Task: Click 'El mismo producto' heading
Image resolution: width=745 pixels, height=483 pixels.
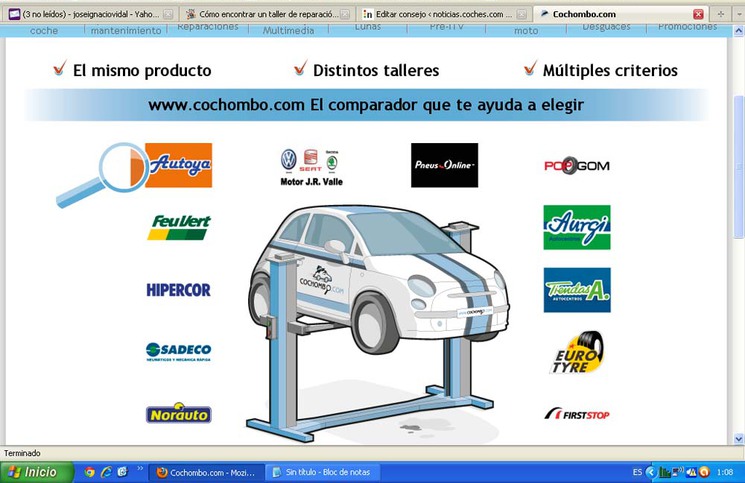Action: (x=142, y=71)
